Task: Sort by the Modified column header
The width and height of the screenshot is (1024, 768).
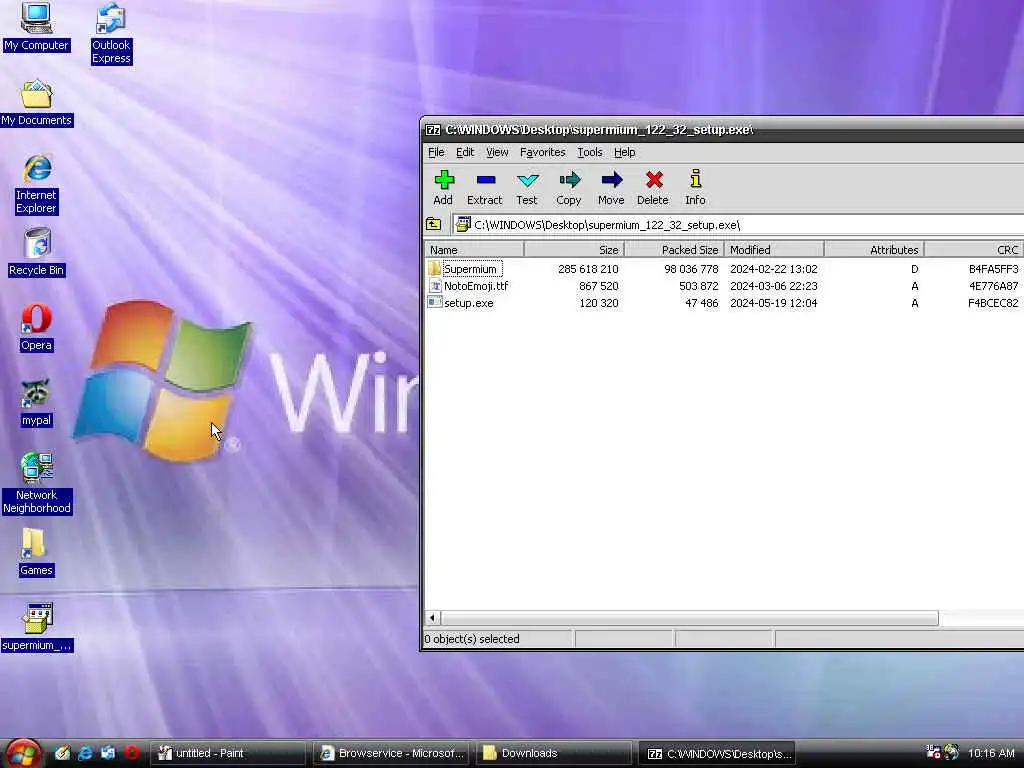Action: click(775, 250)
